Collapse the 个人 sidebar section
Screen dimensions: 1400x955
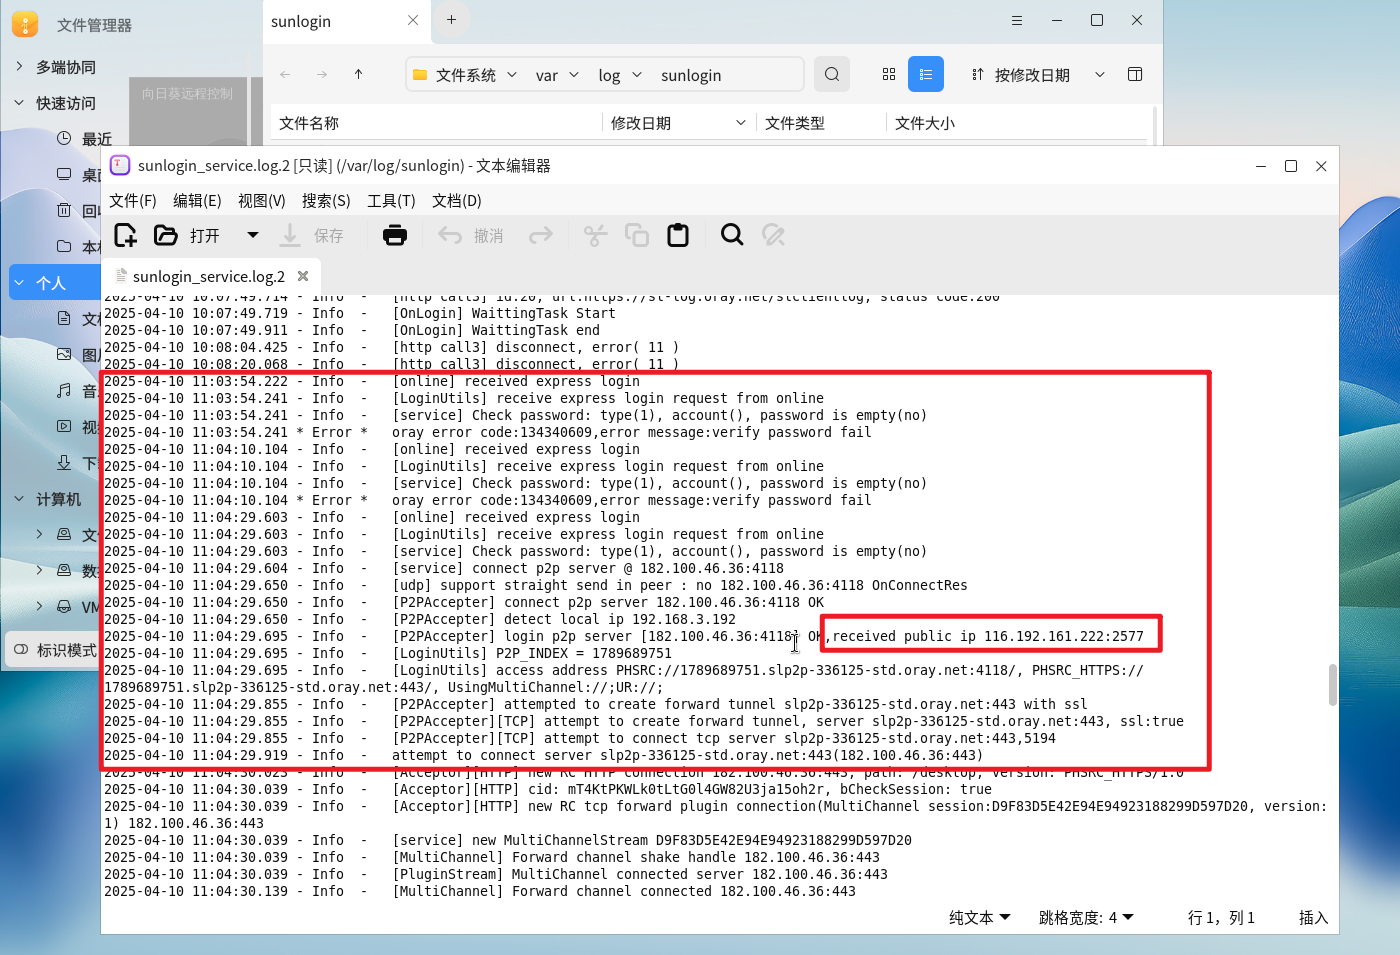19,283
